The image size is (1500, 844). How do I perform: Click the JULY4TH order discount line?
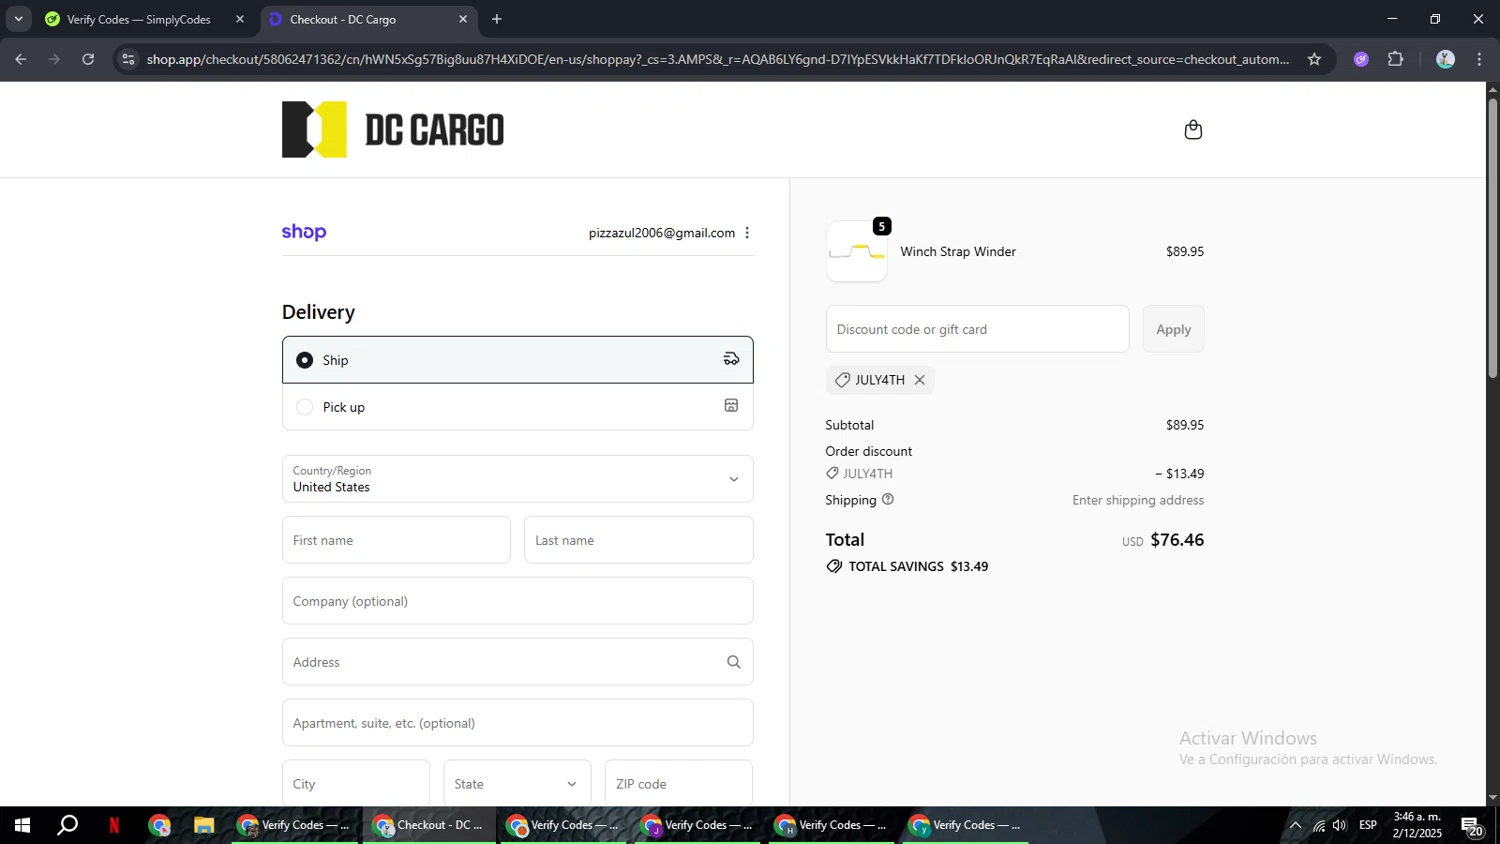click(1014, 474)
